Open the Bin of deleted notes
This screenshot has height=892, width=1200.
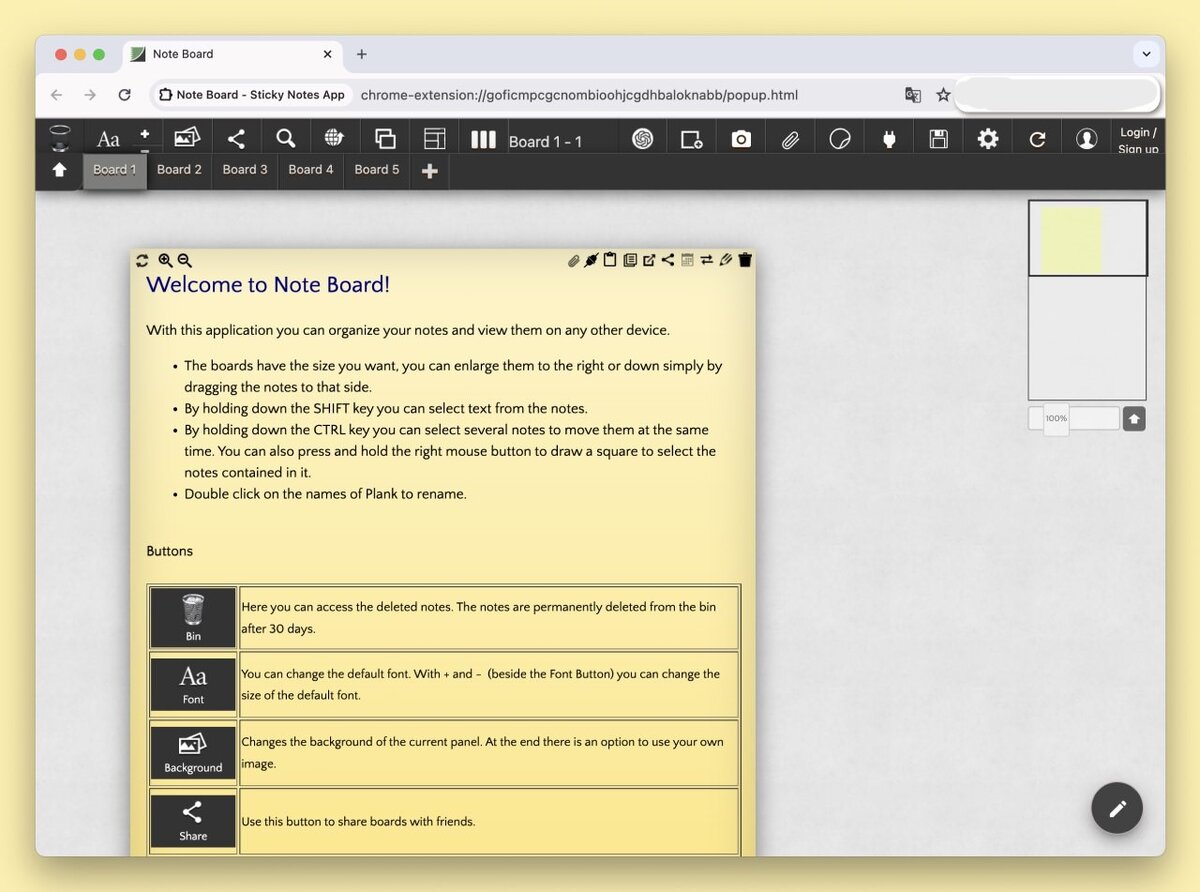point(60,138)
